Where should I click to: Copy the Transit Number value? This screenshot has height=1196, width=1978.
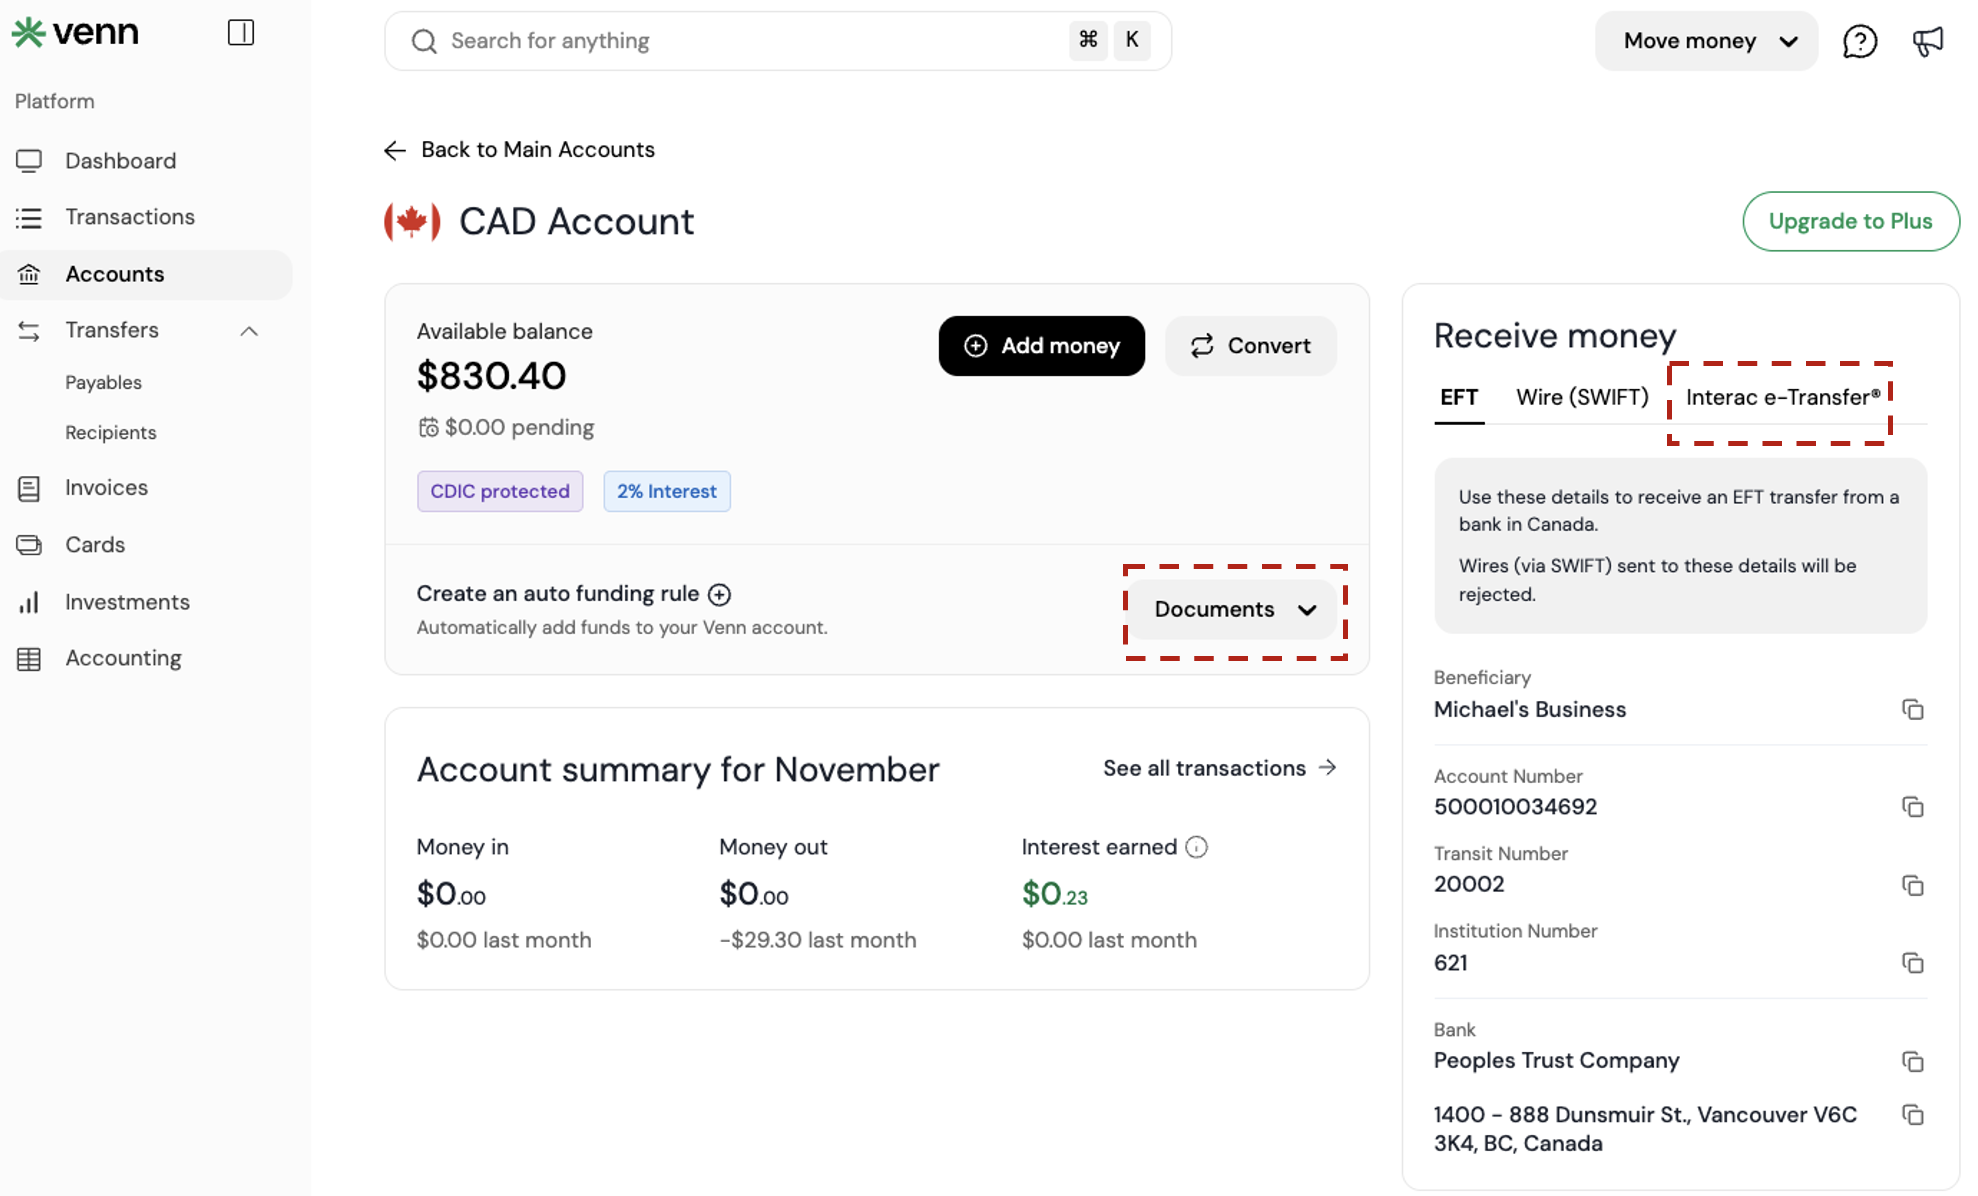pyautogui.click(x=1912, y=885)
